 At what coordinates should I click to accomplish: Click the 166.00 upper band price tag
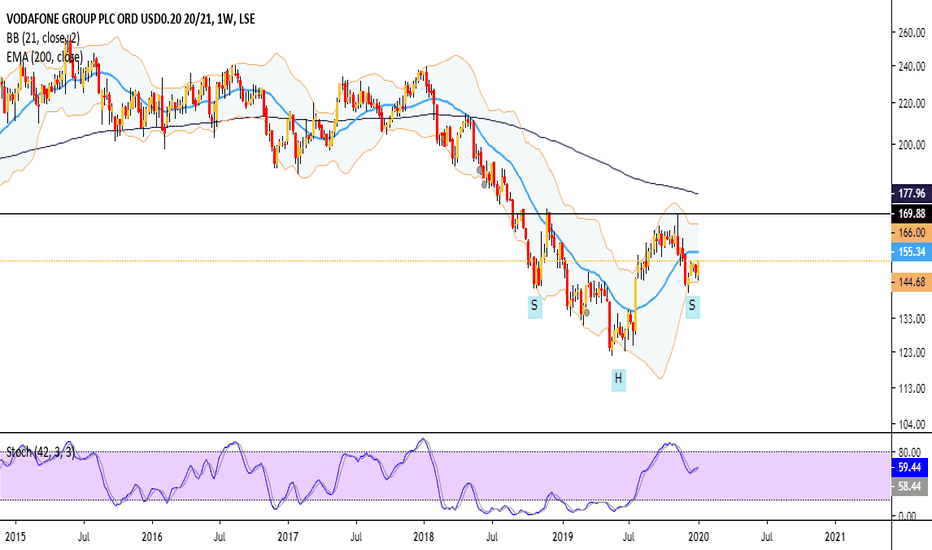tap(911, 232)
